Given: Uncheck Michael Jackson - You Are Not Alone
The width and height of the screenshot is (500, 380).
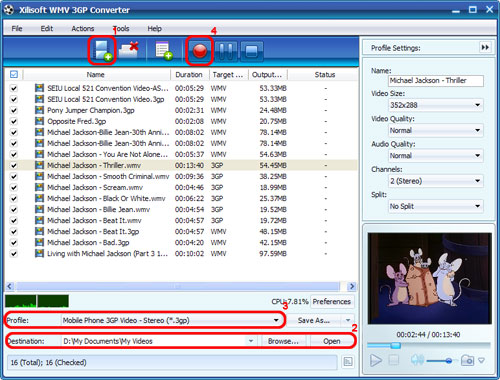Looking at the screenshot, I should [x=14, y=154].
